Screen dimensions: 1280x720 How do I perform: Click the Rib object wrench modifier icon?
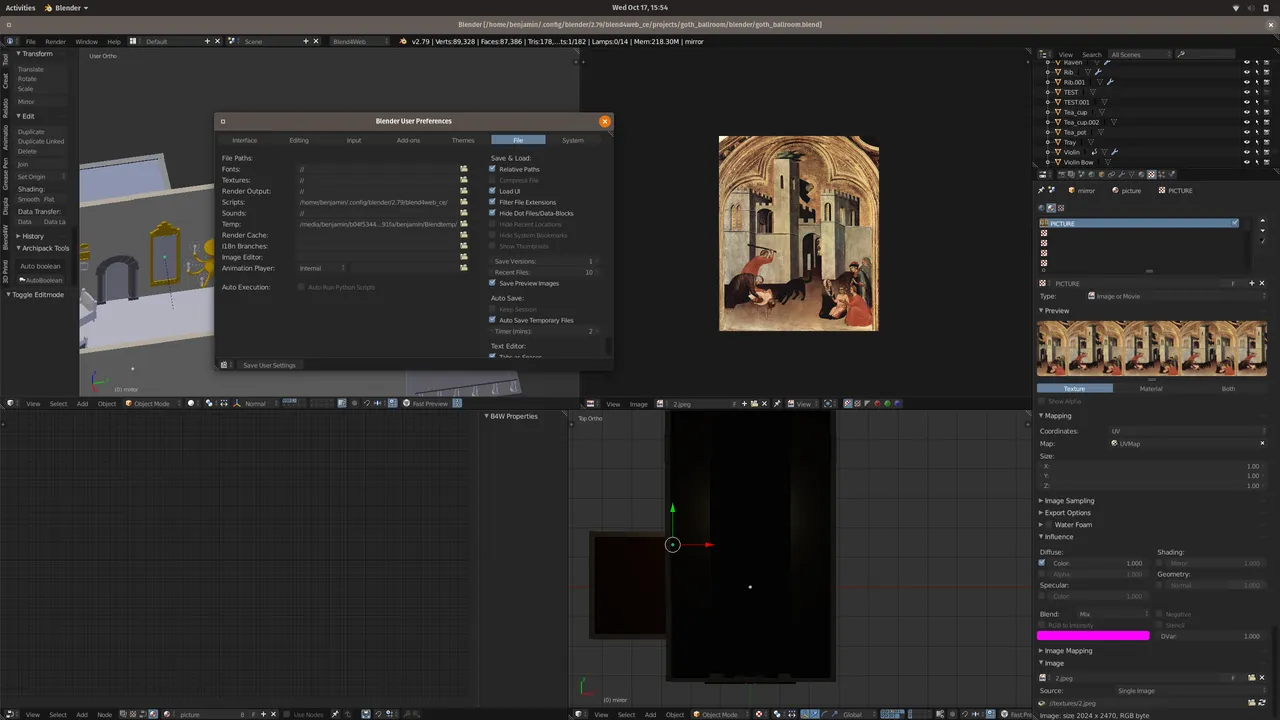1098,72
